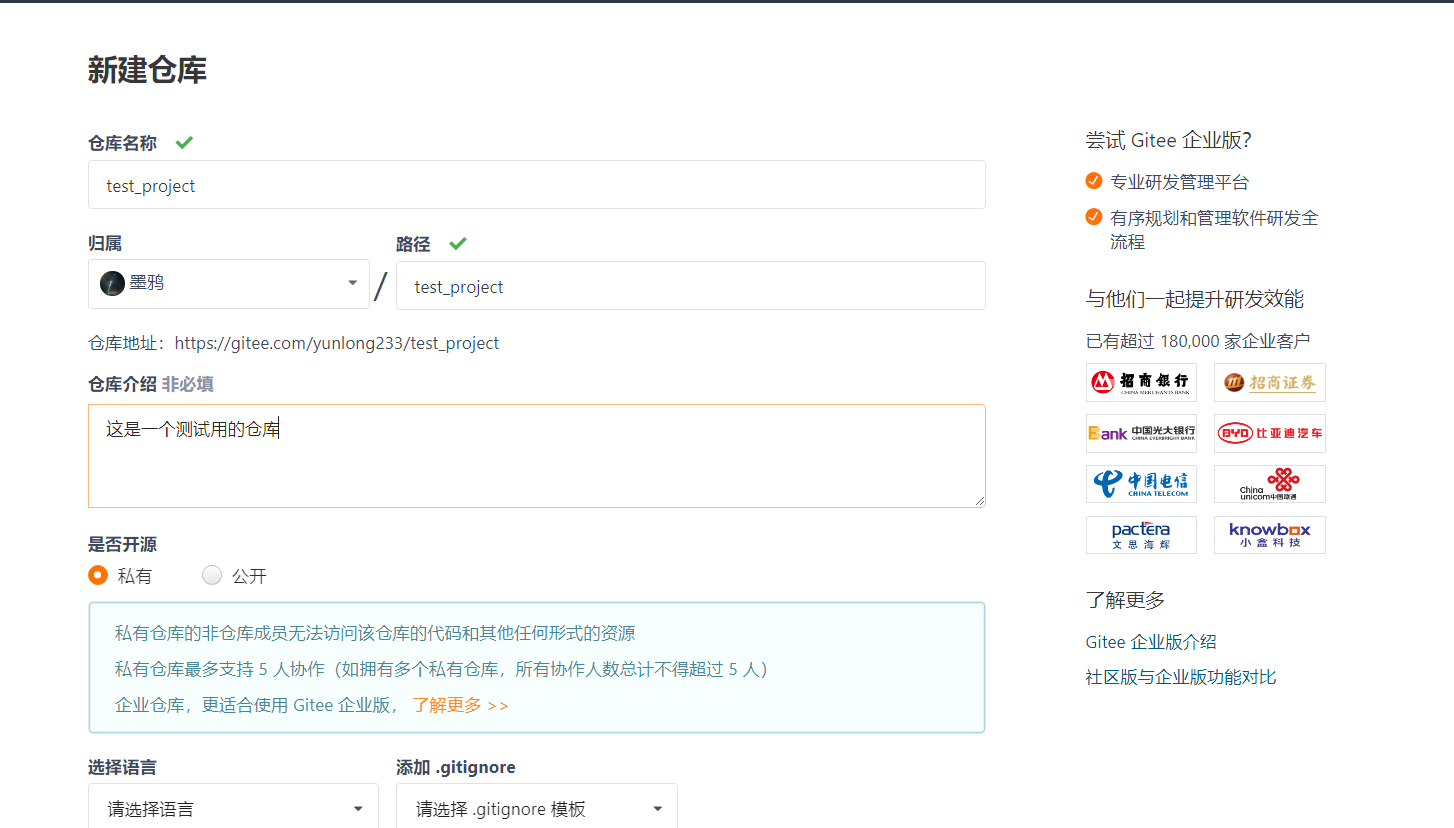Click the knowbox 小盒科技 logo

pyautogui.click(x=1269, y=534)
